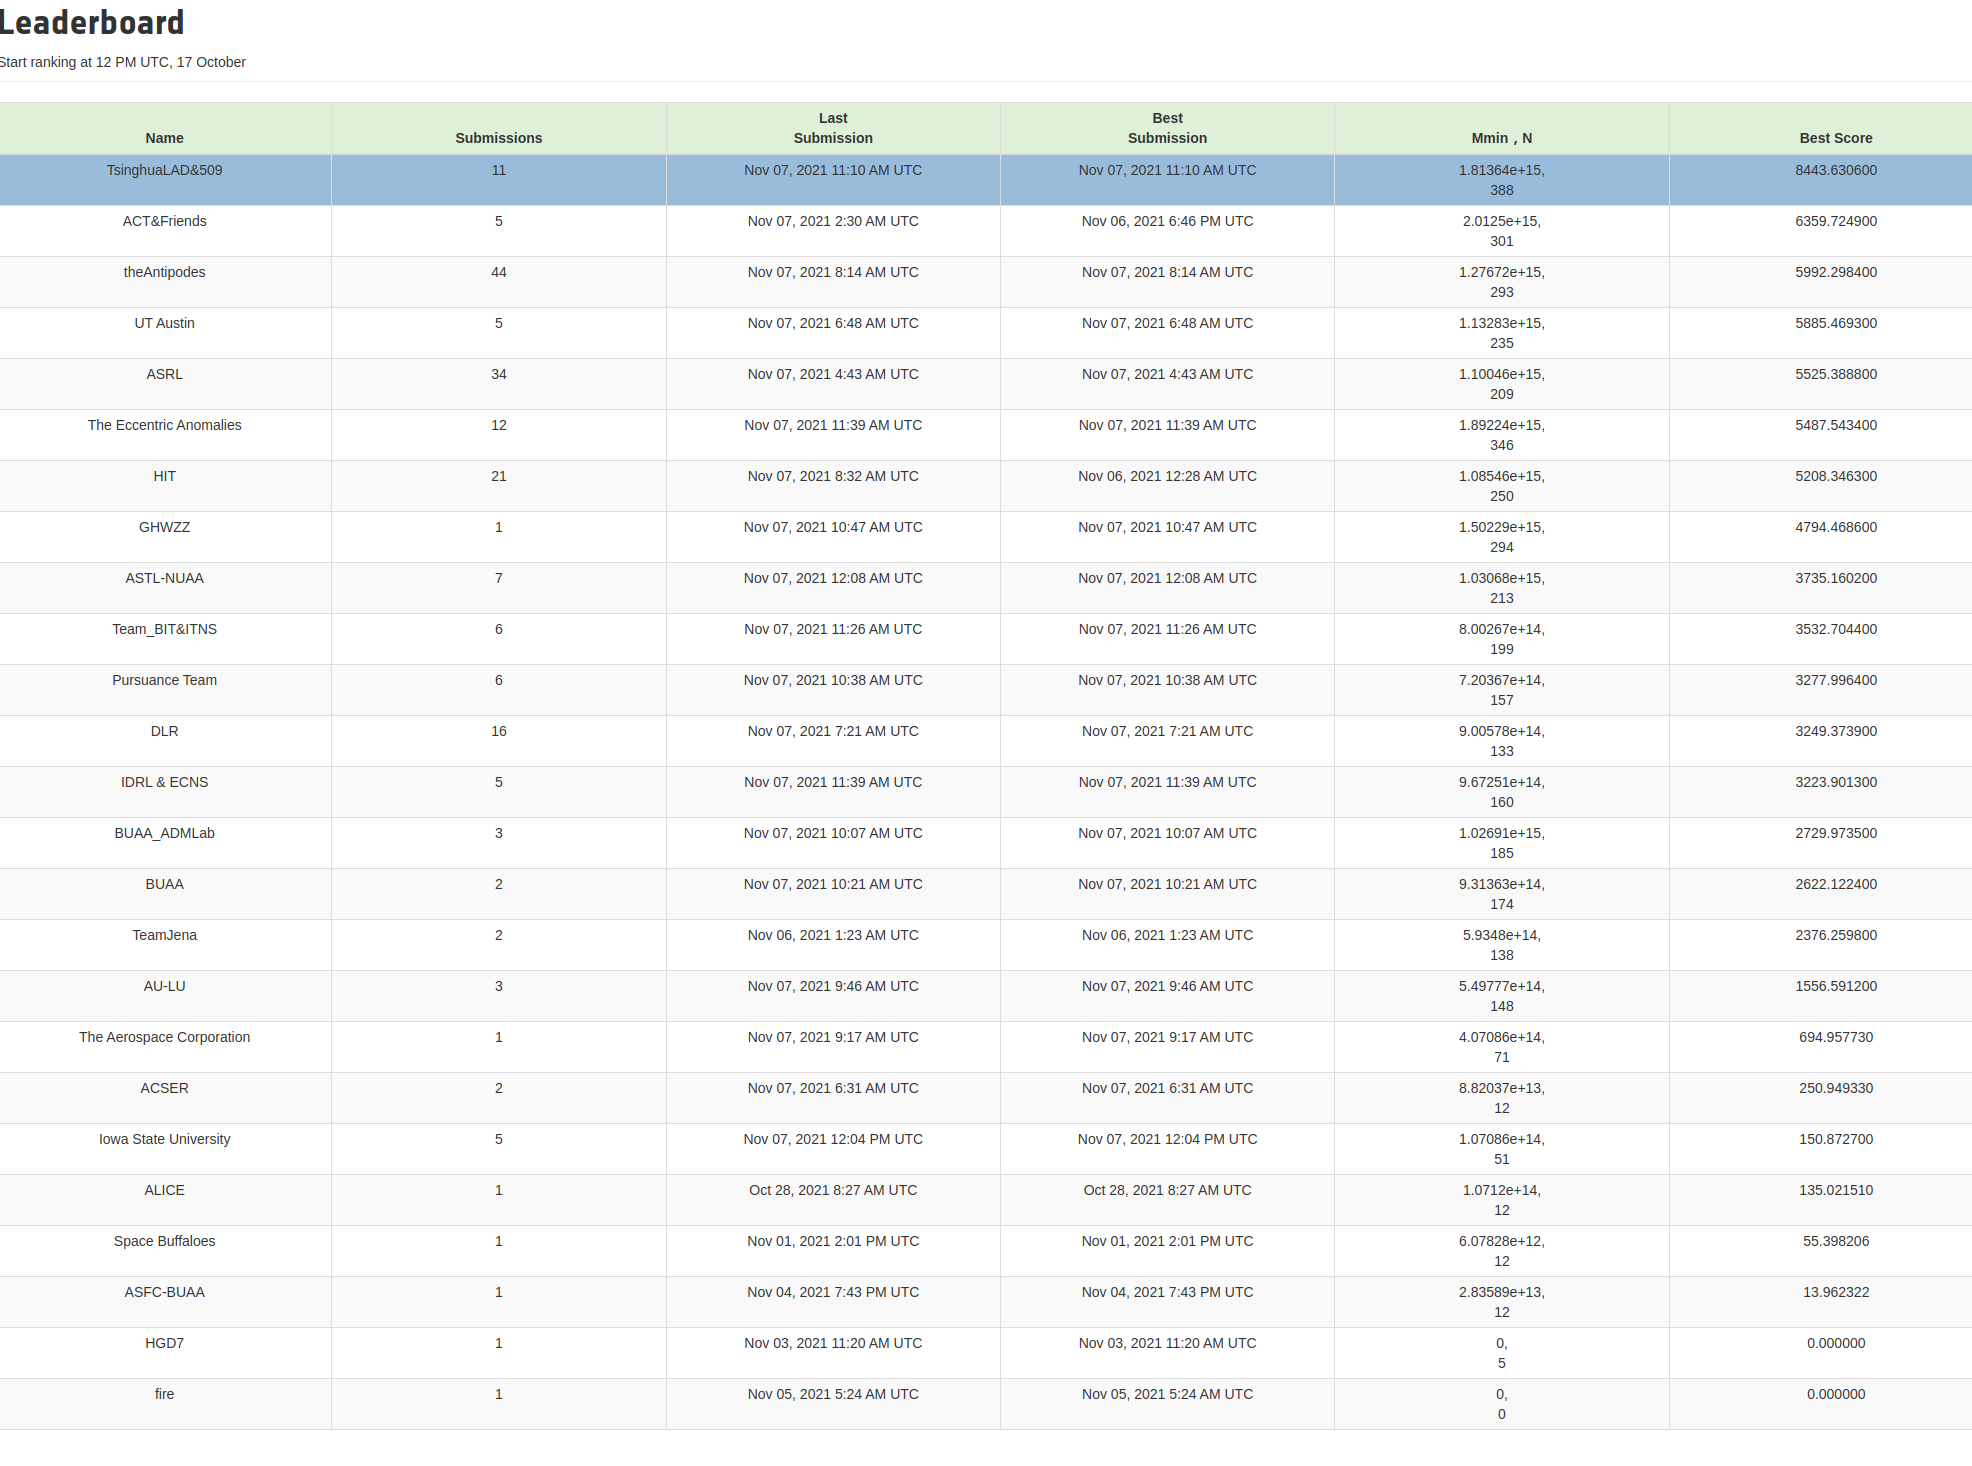Select the BUAA_ADMLab team name
Screen dimensions: 1972x1466
point(164,833)
